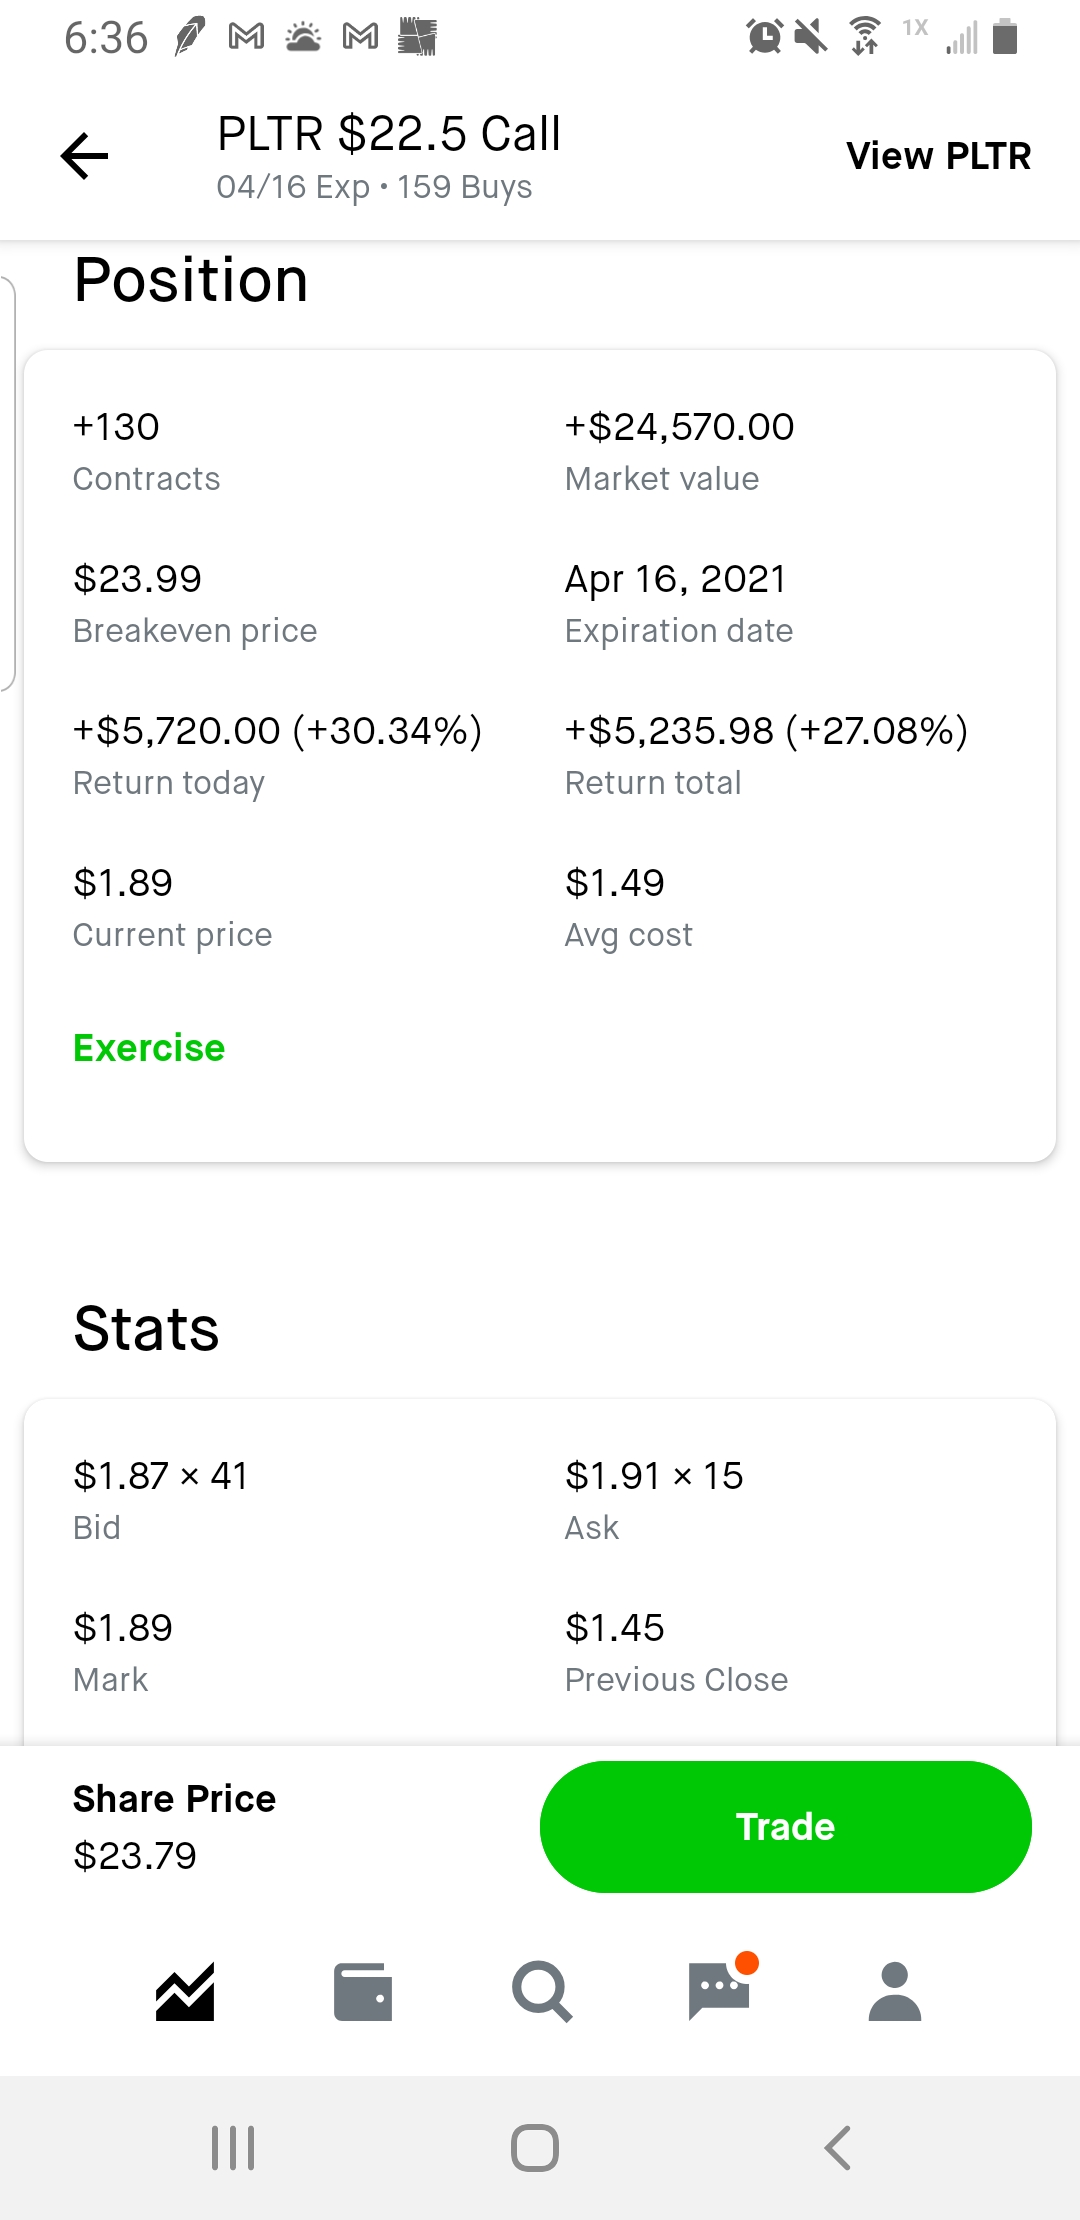Screen dimensions: 1080x2220
Task: Tap Android recent apps button
Action: tap(233, 2147)
